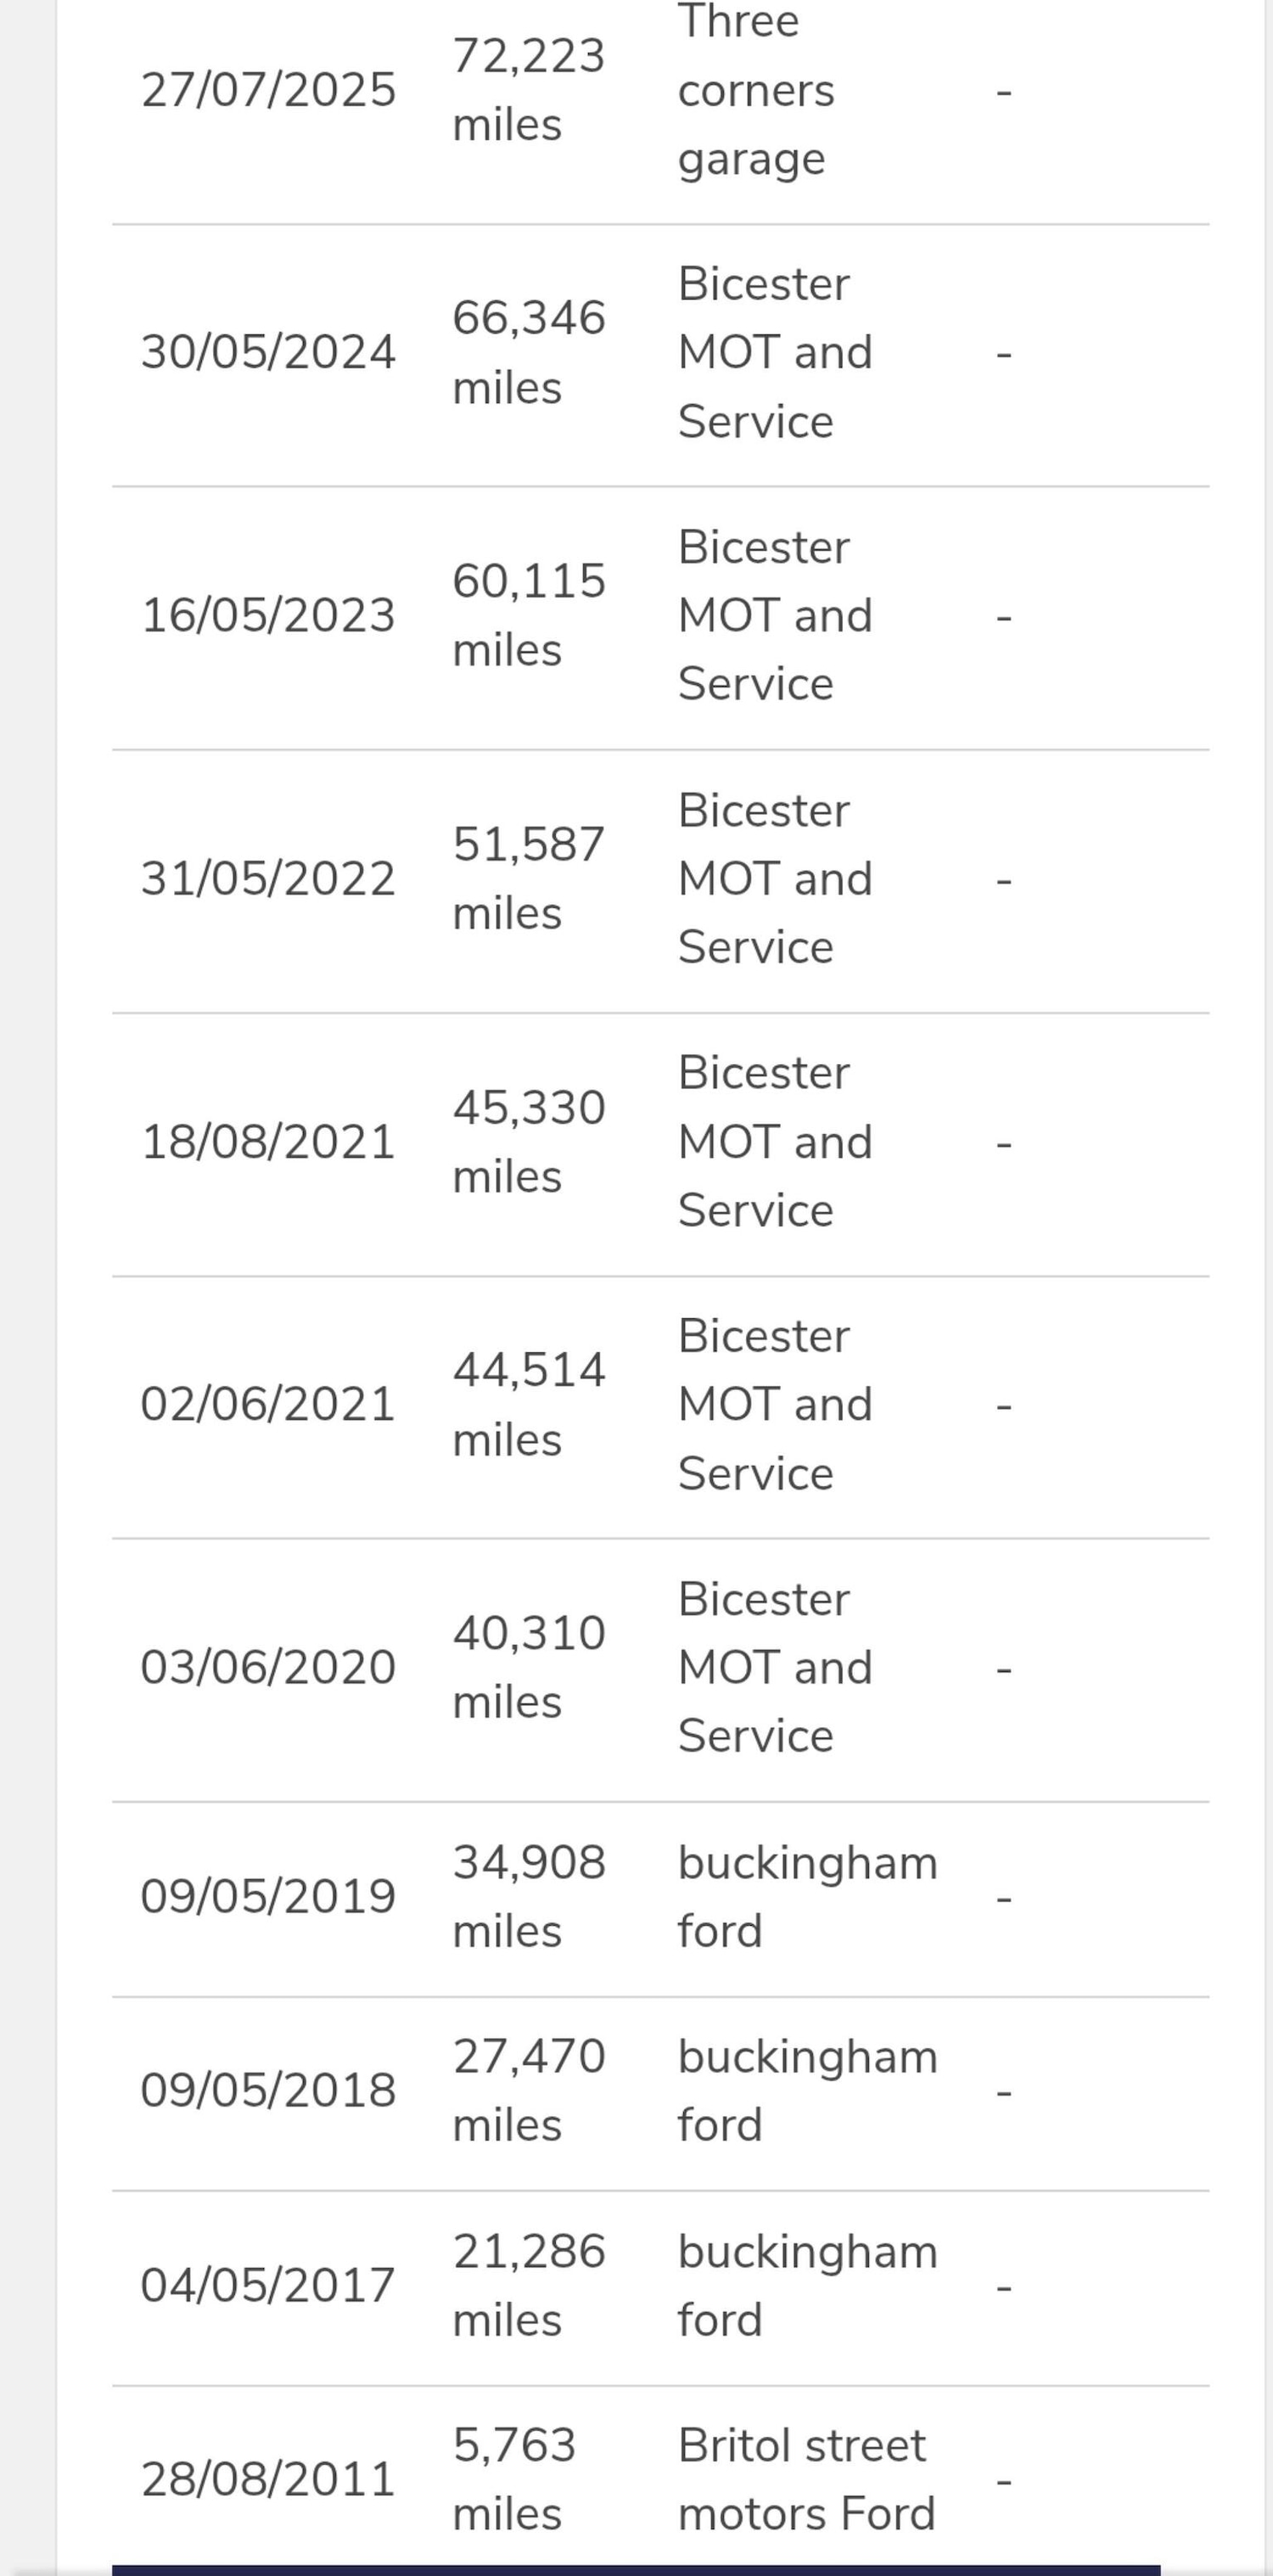This screenshot has width=1273, height=2576.
Task: Click the 27/07/2025 date entry
Action: pyautogui.click(x=268, y=90)
